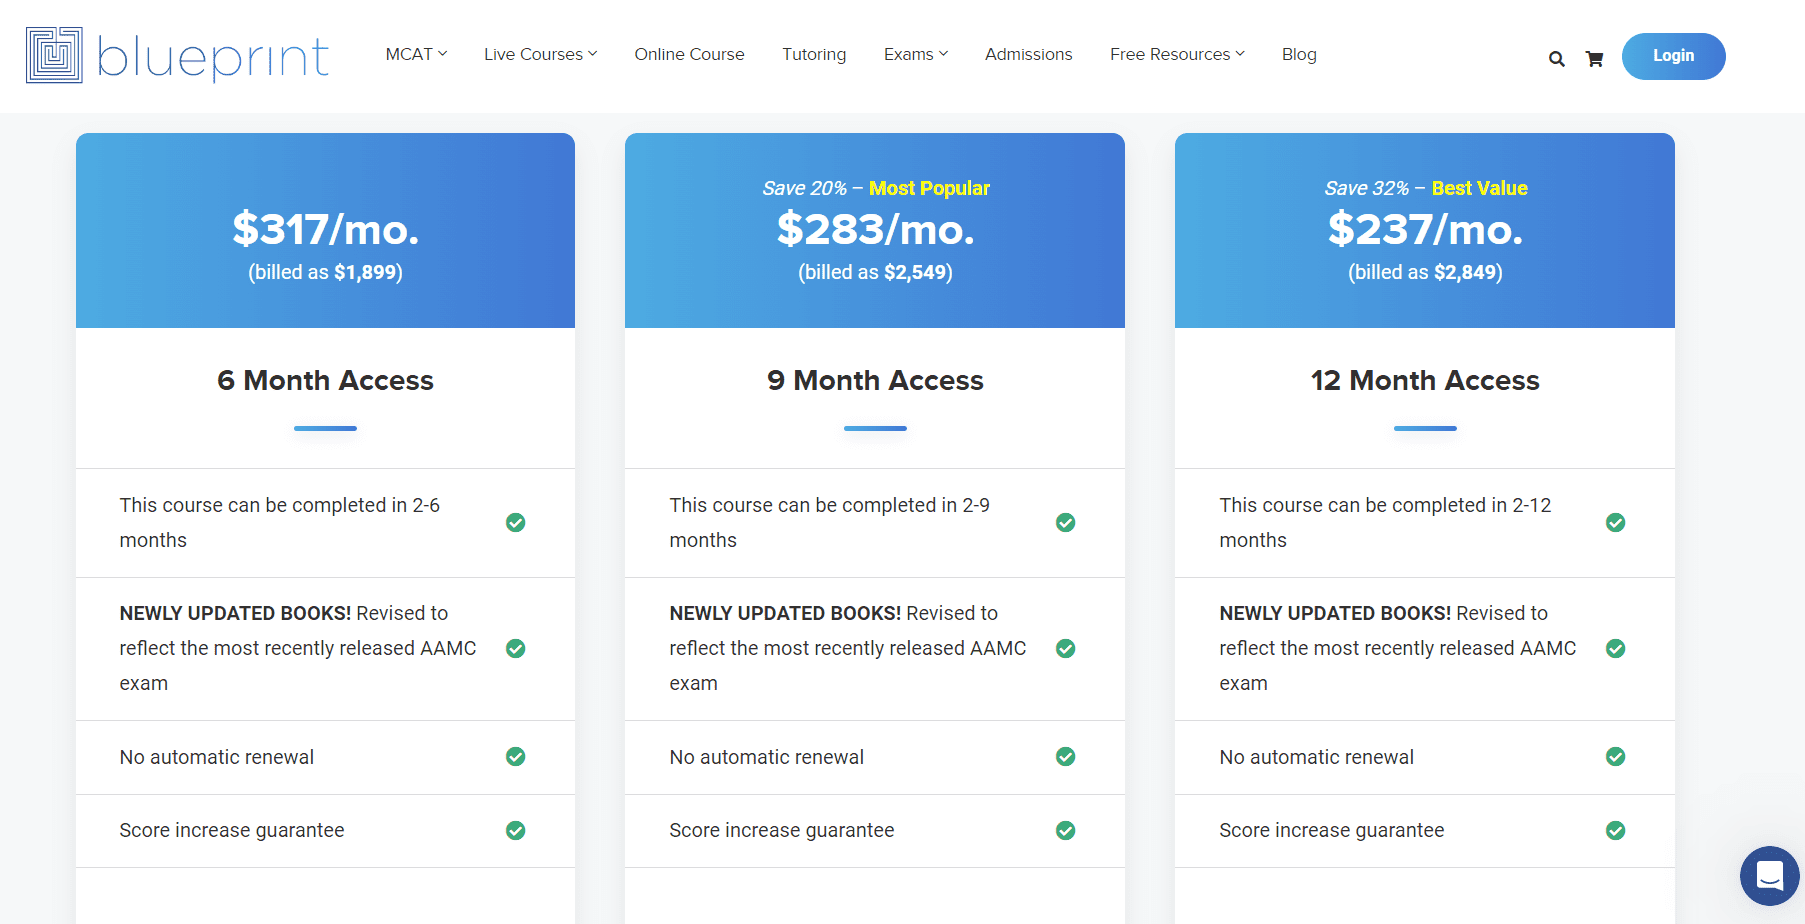
Task: Open the Free Resources dropdown
Action: 1176,54
